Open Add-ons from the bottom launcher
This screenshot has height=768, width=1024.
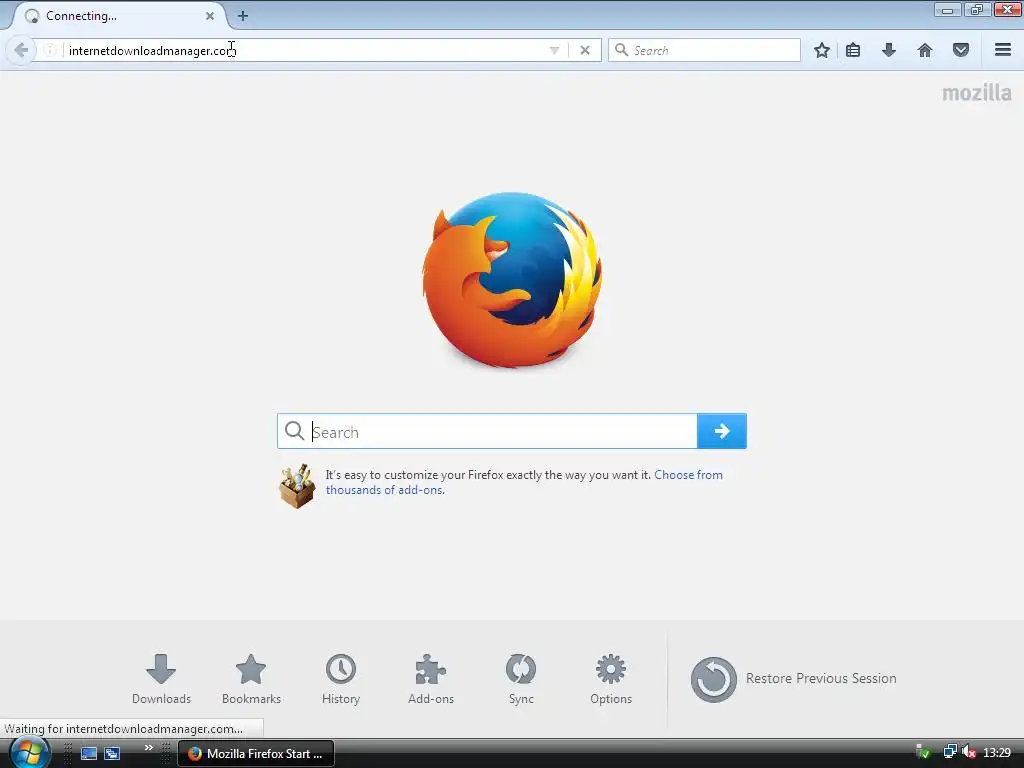tap(431, 679)
